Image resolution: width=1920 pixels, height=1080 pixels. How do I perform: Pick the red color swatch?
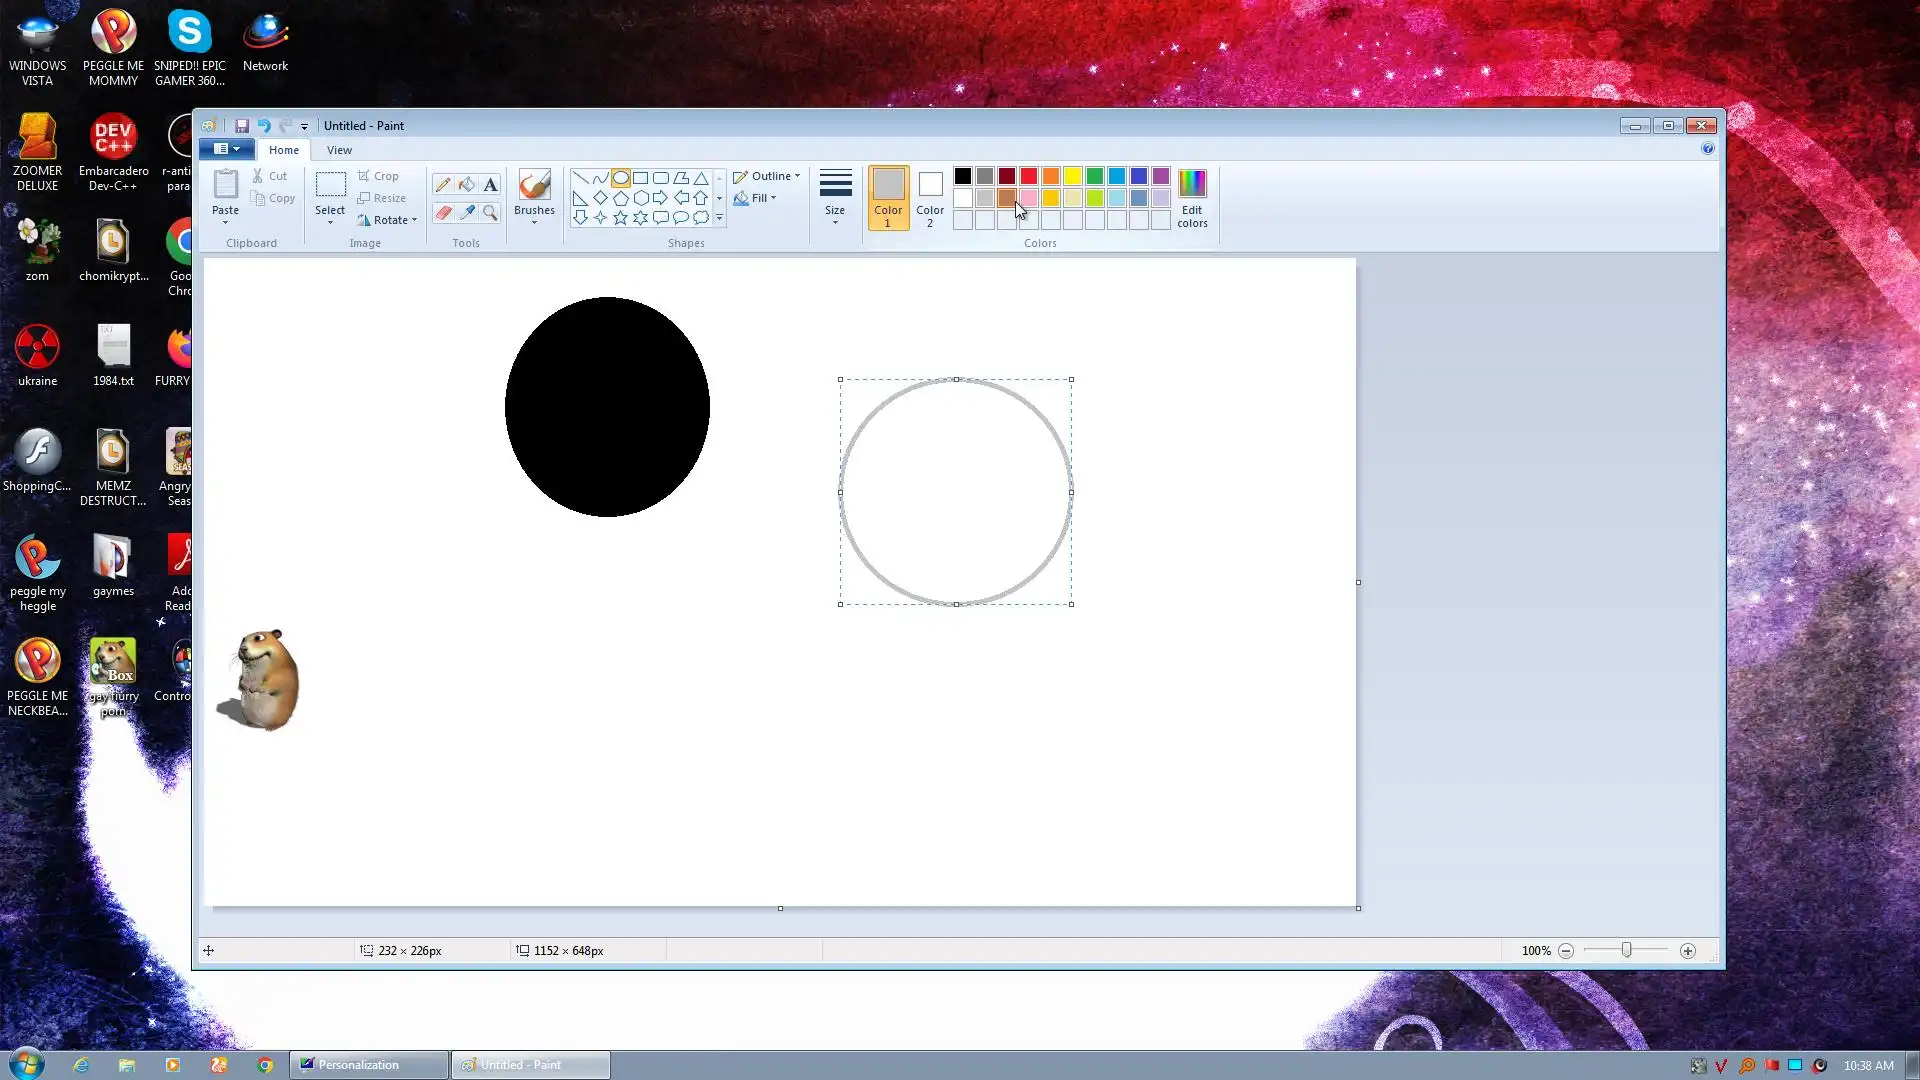point(1029,176)
